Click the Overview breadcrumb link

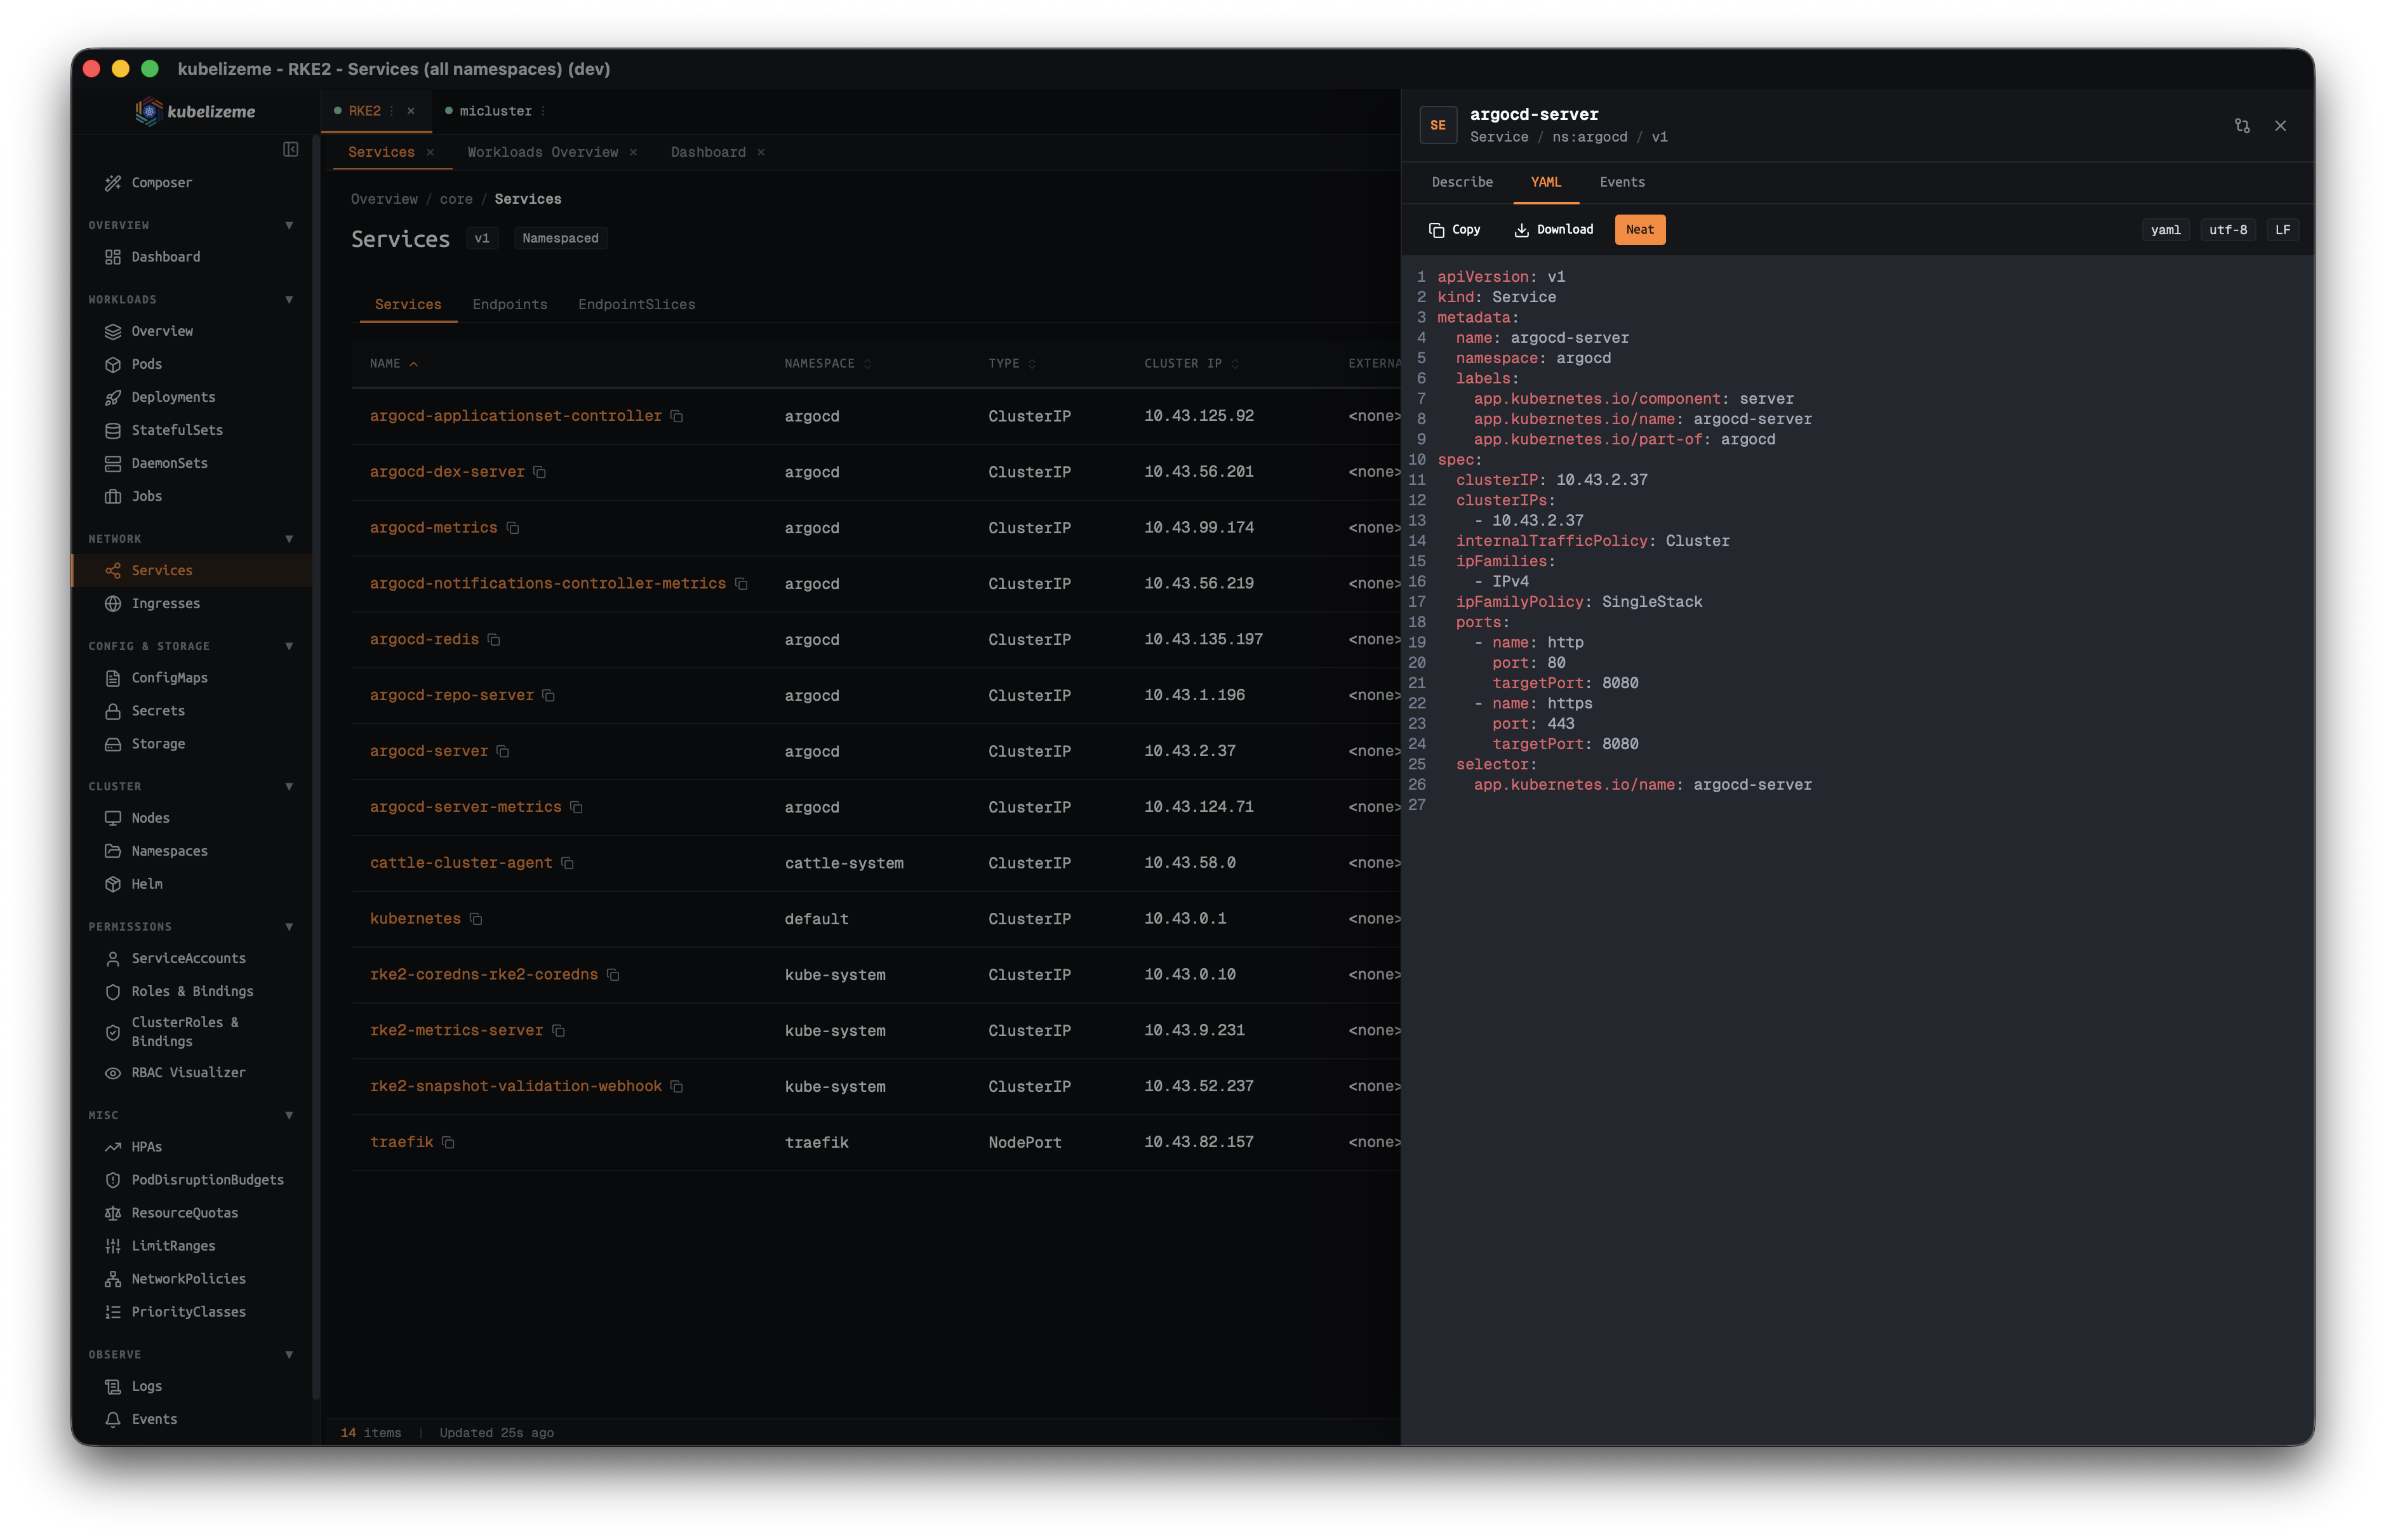(384, 199)
